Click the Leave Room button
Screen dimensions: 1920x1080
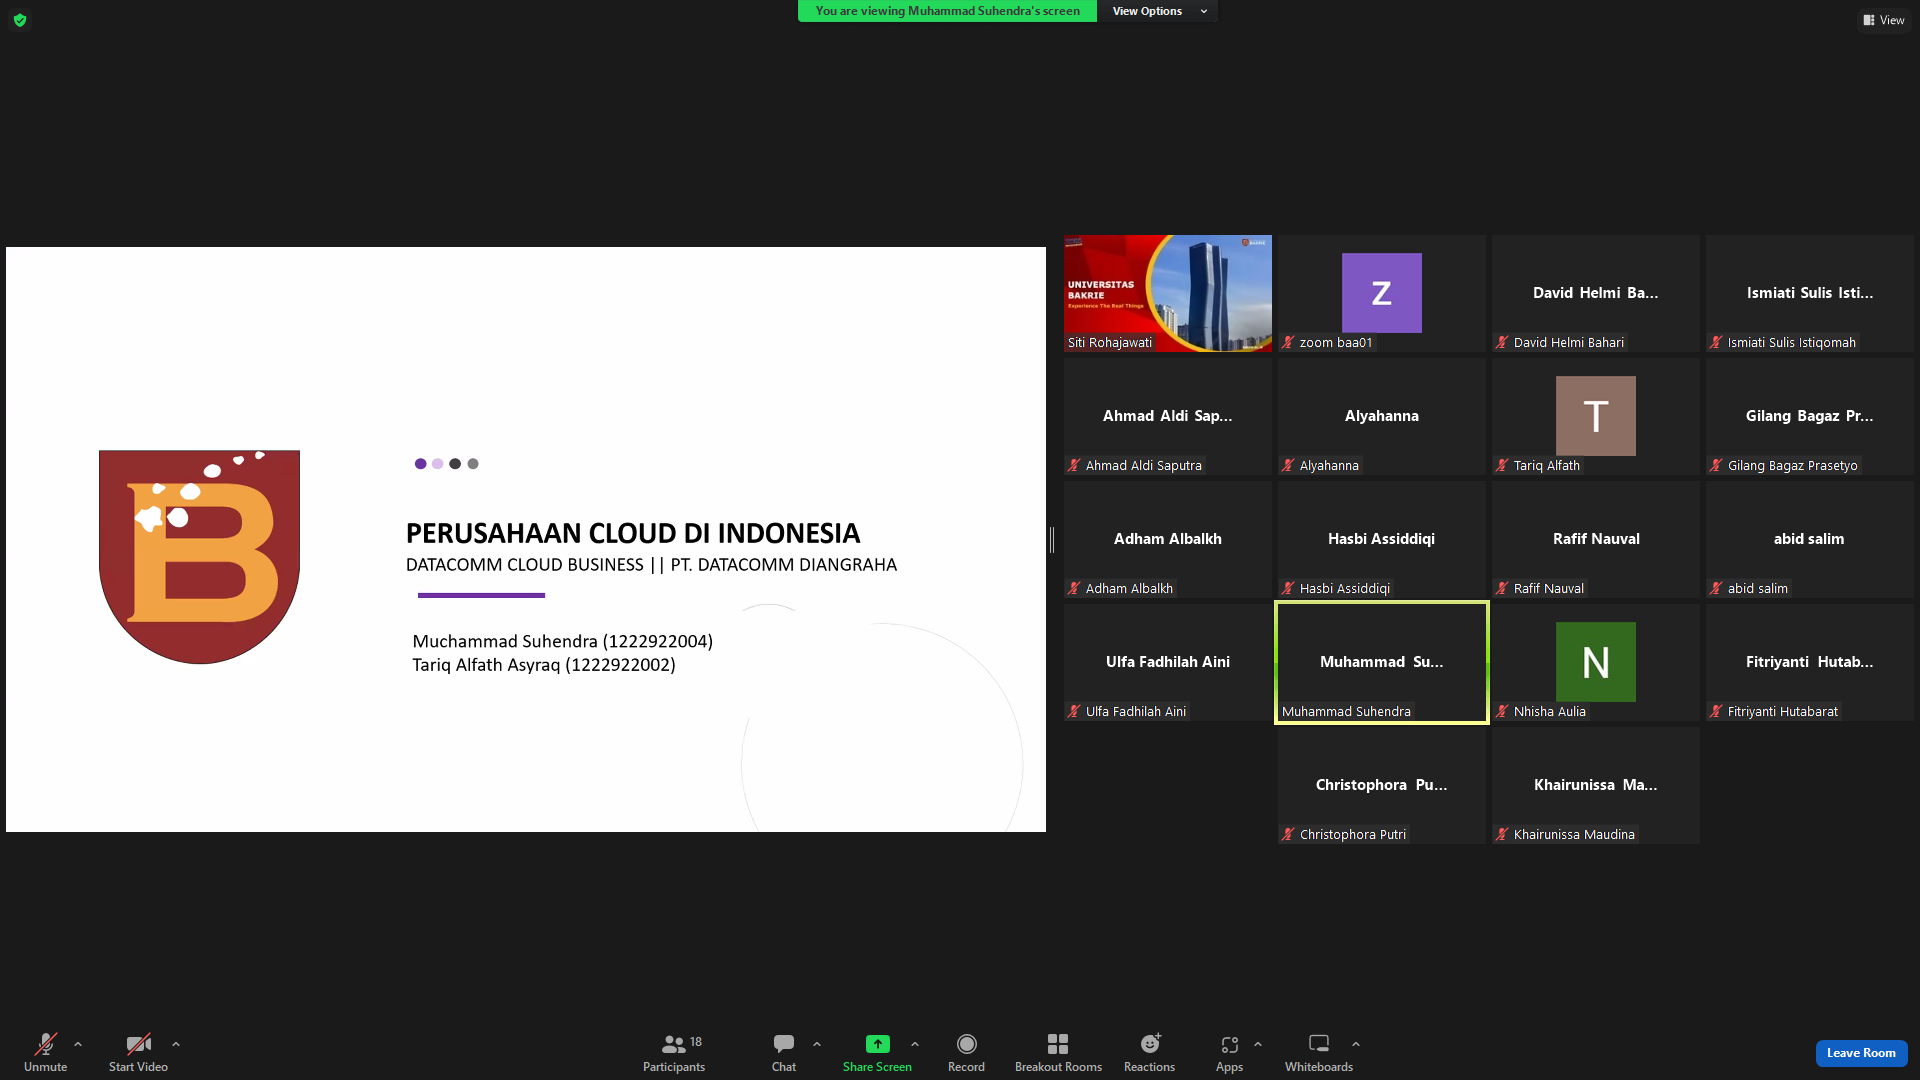click(1861, 1053)
